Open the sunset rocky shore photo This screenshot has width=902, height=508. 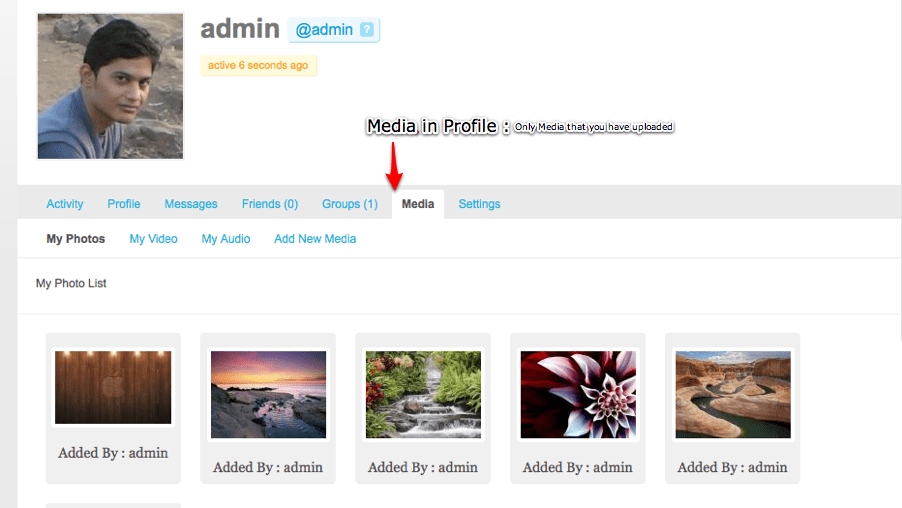[268, 395]
